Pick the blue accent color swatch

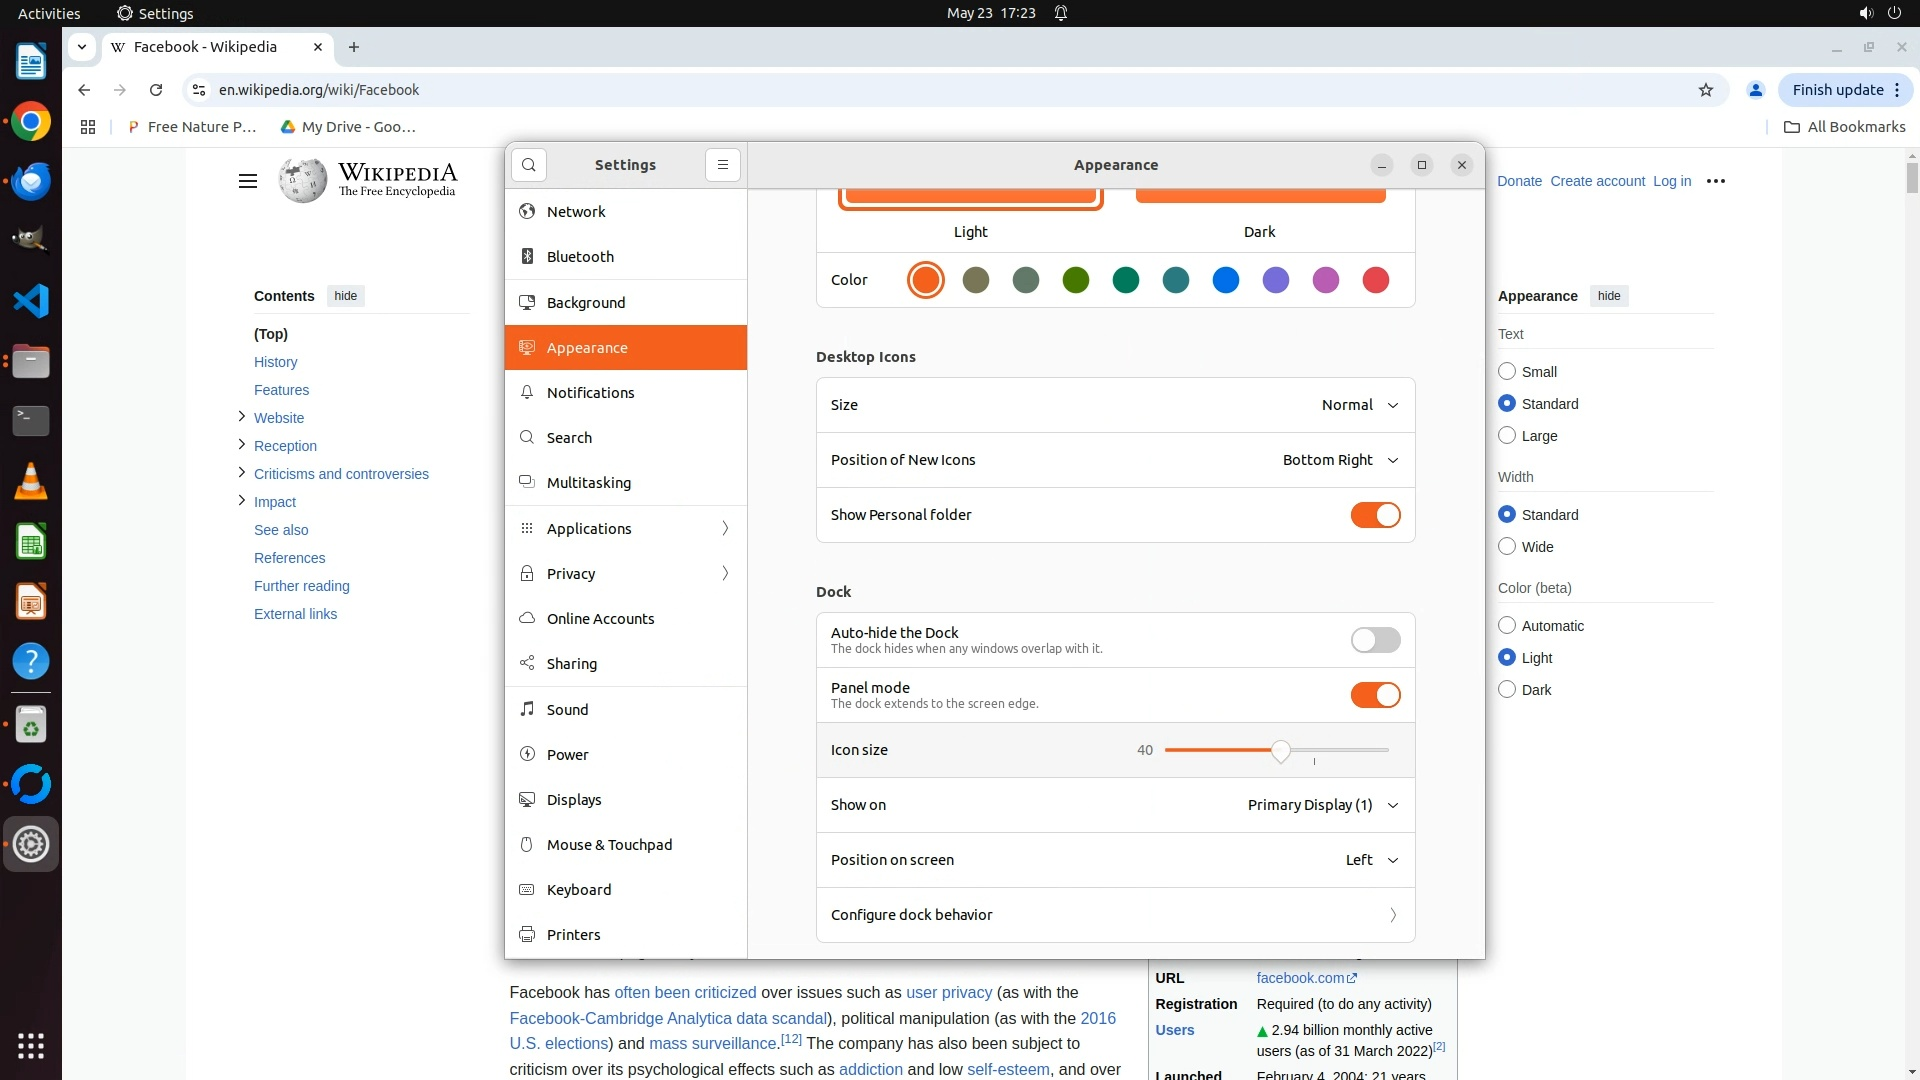click(1225, 280)
